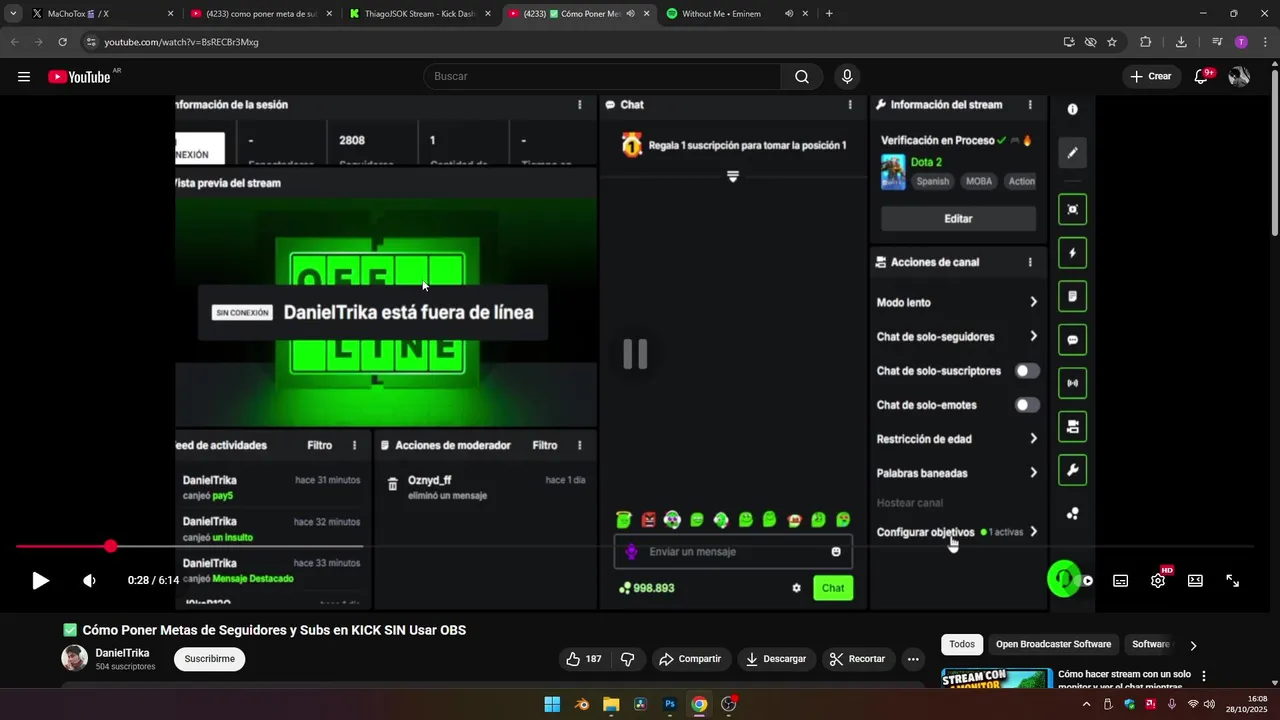
Task: Go back to the previous page
Action: [15, 42]
